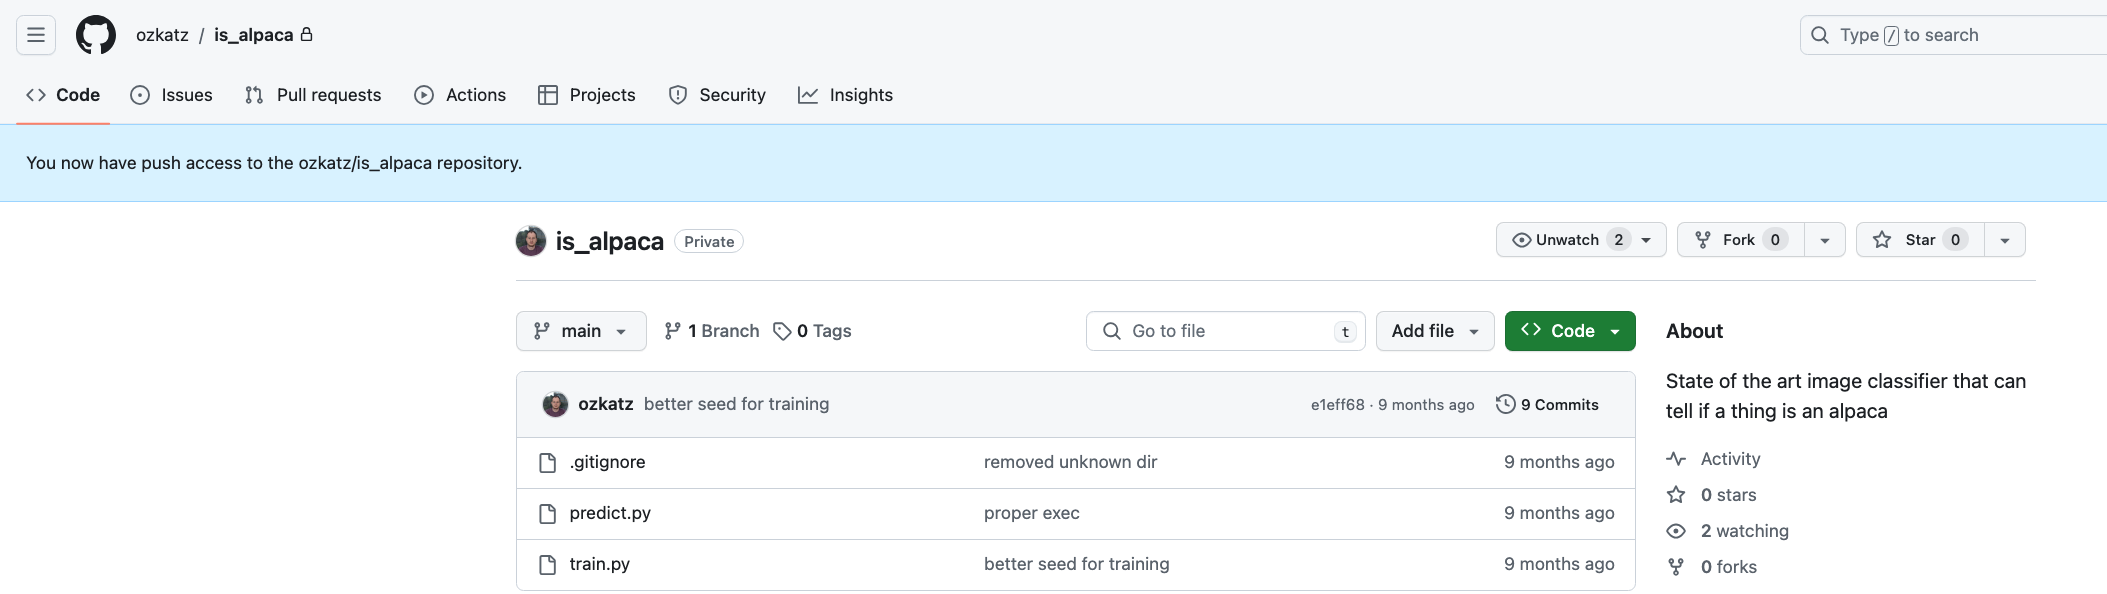The height and width of the screenshot is (594, 2107).
Task: Click the file icon next to train.py
Action: click(547, 565)
